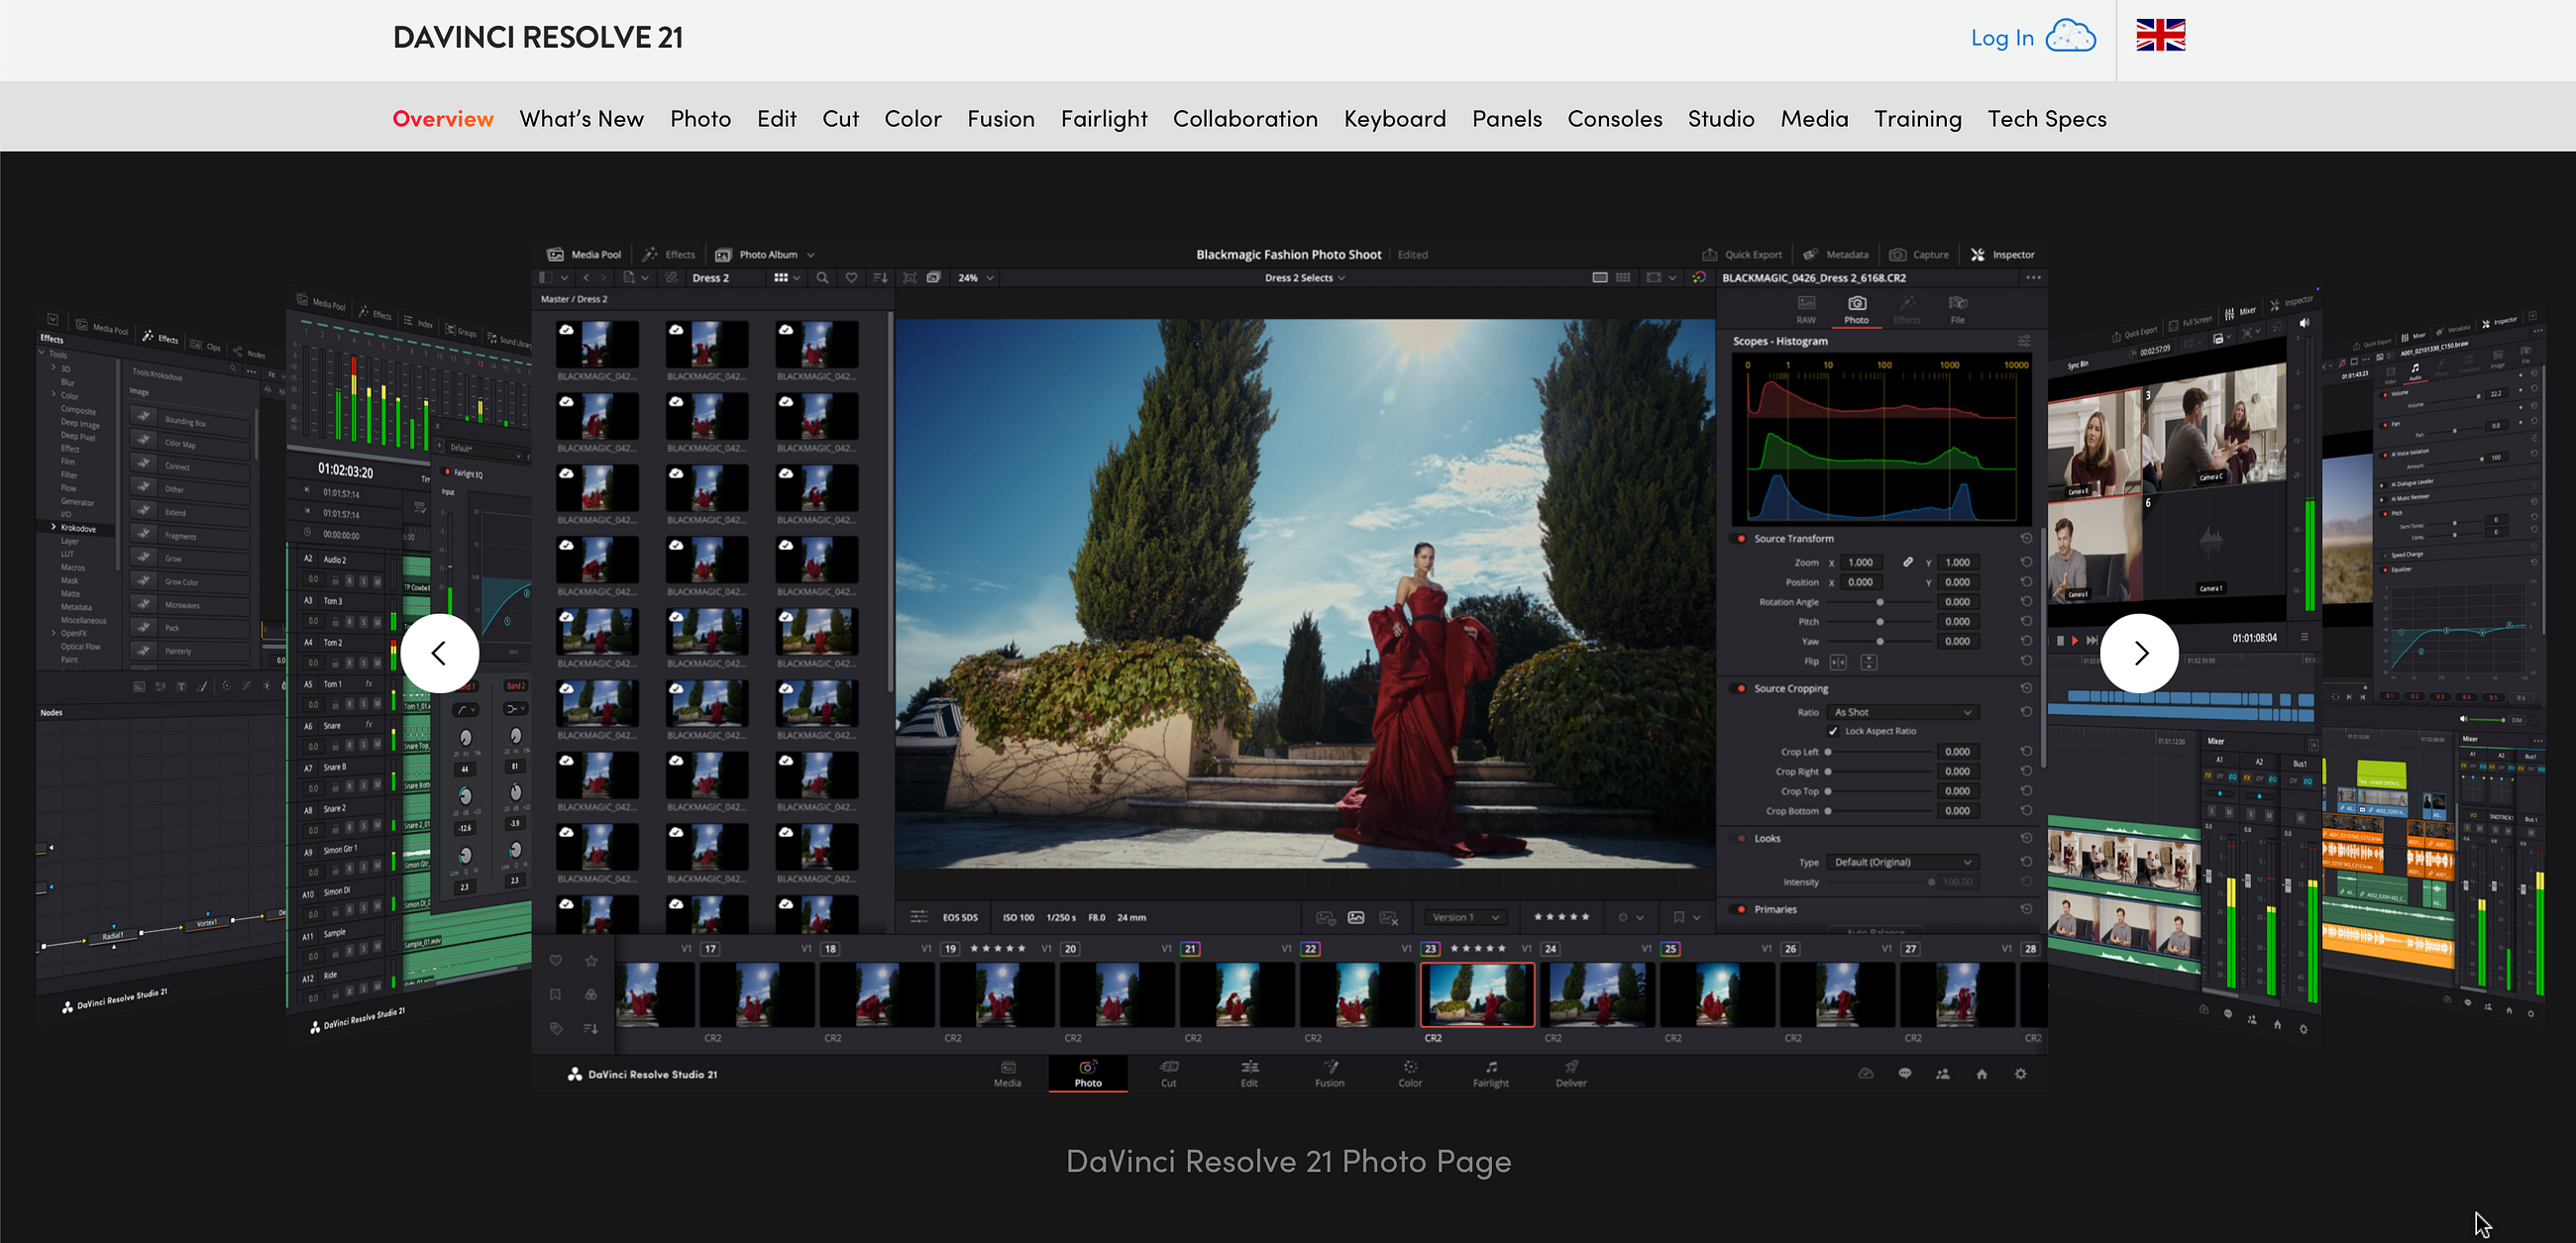Uncheck the Lock Aspect Ratio checkbox

tap(1834, 731)
